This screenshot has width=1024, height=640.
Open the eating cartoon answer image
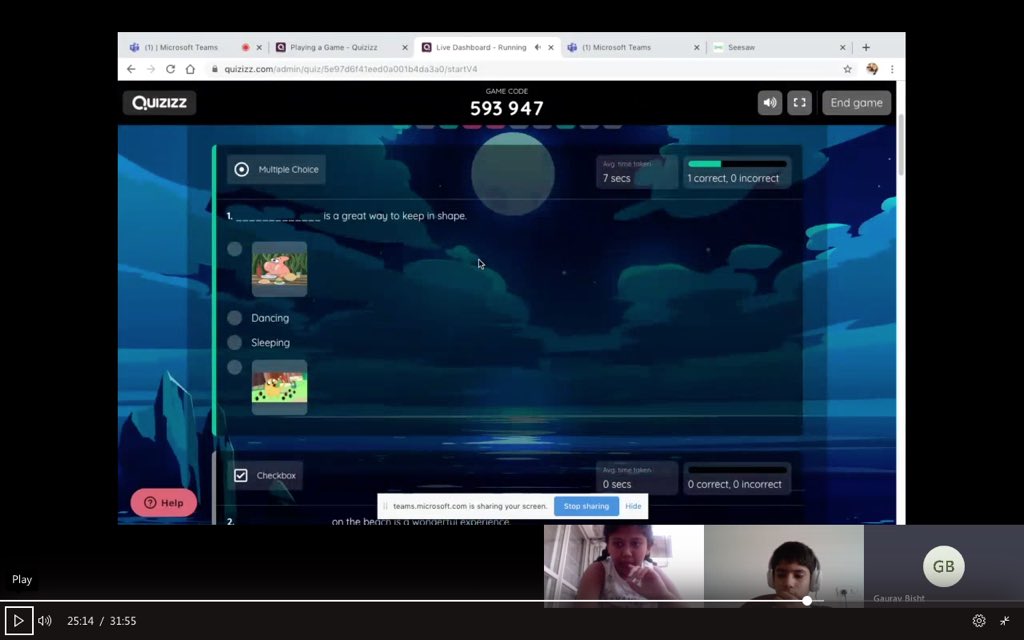(280, 269)
